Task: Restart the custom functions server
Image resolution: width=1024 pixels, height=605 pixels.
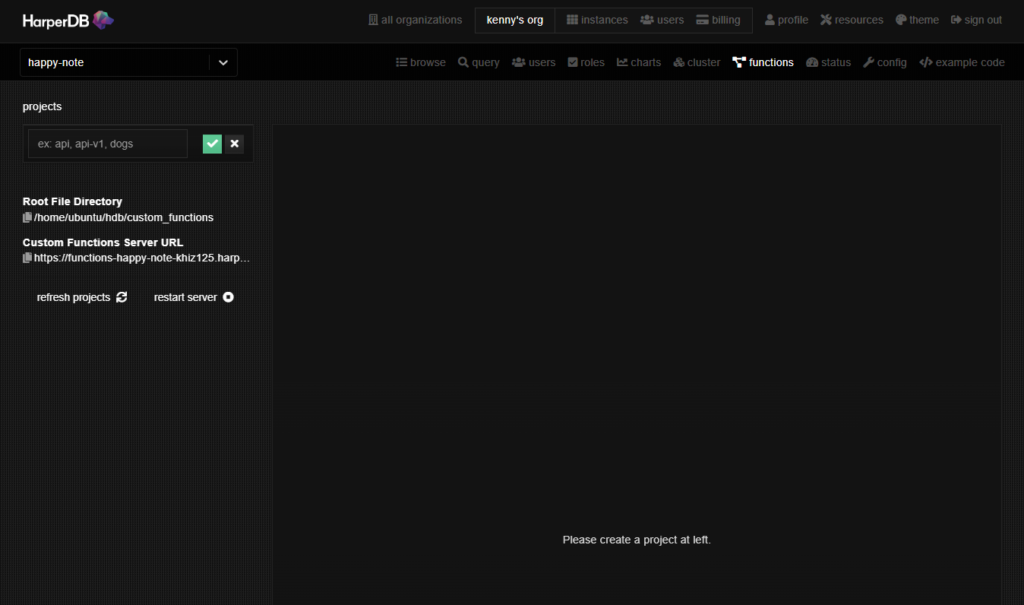Action: 194,297
